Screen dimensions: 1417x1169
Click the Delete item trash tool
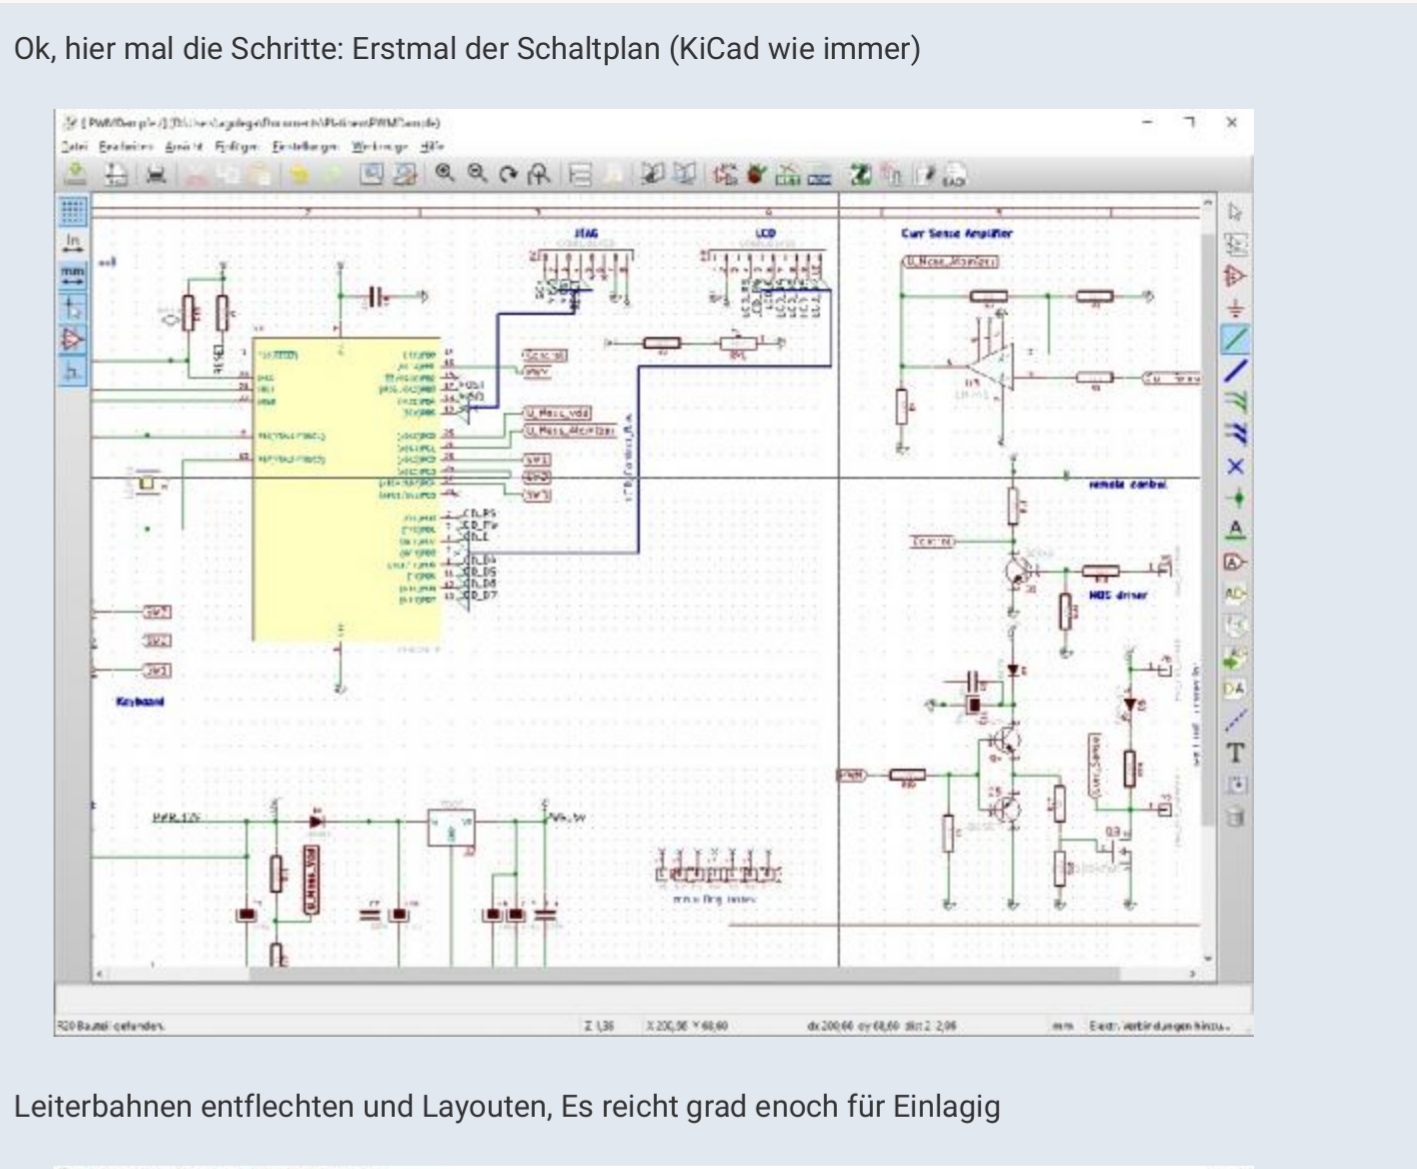coord(1236,816)
